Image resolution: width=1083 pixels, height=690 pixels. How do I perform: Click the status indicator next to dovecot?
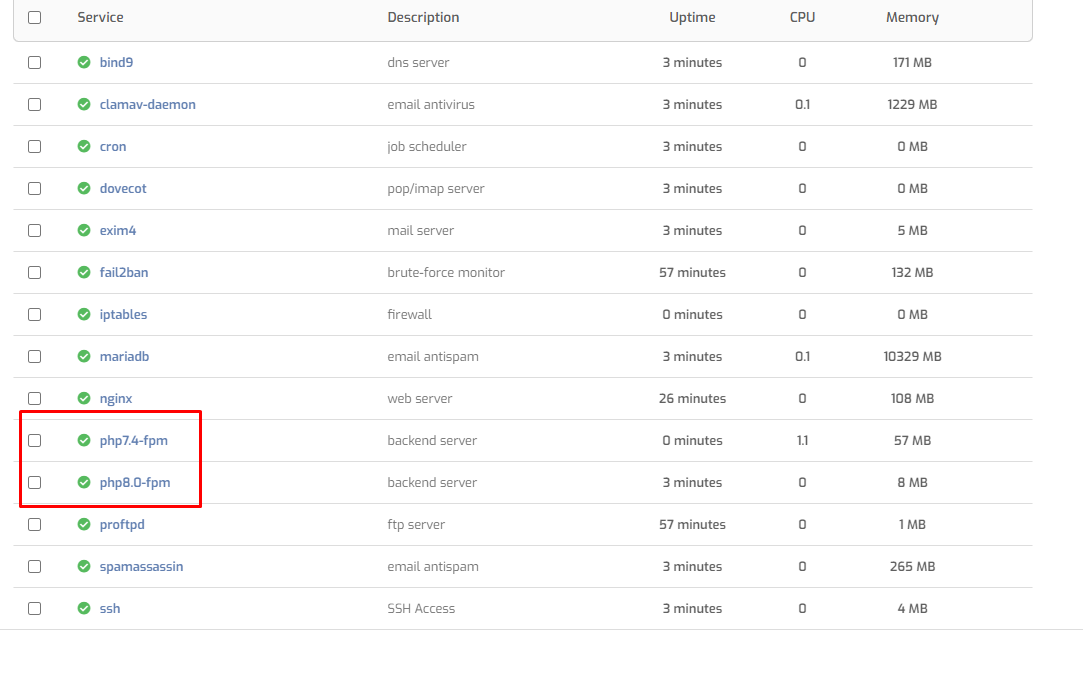click(x=84, y=188)
